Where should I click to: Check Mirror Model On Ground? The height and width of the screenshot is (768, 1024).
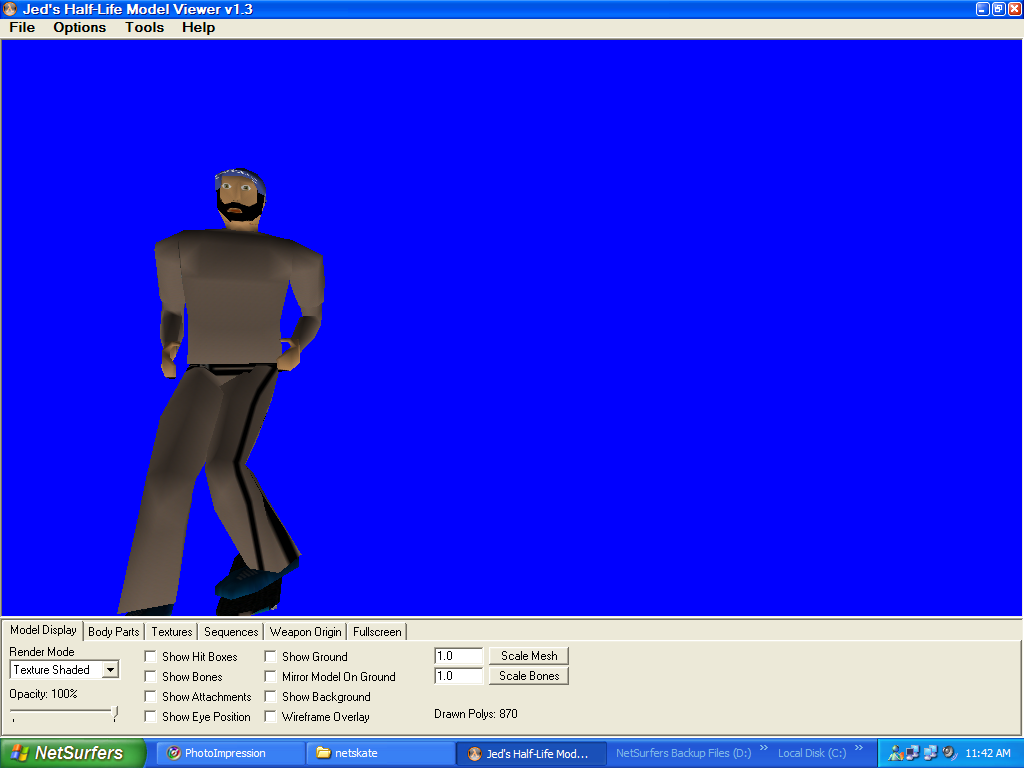click(x=270, y=677)
